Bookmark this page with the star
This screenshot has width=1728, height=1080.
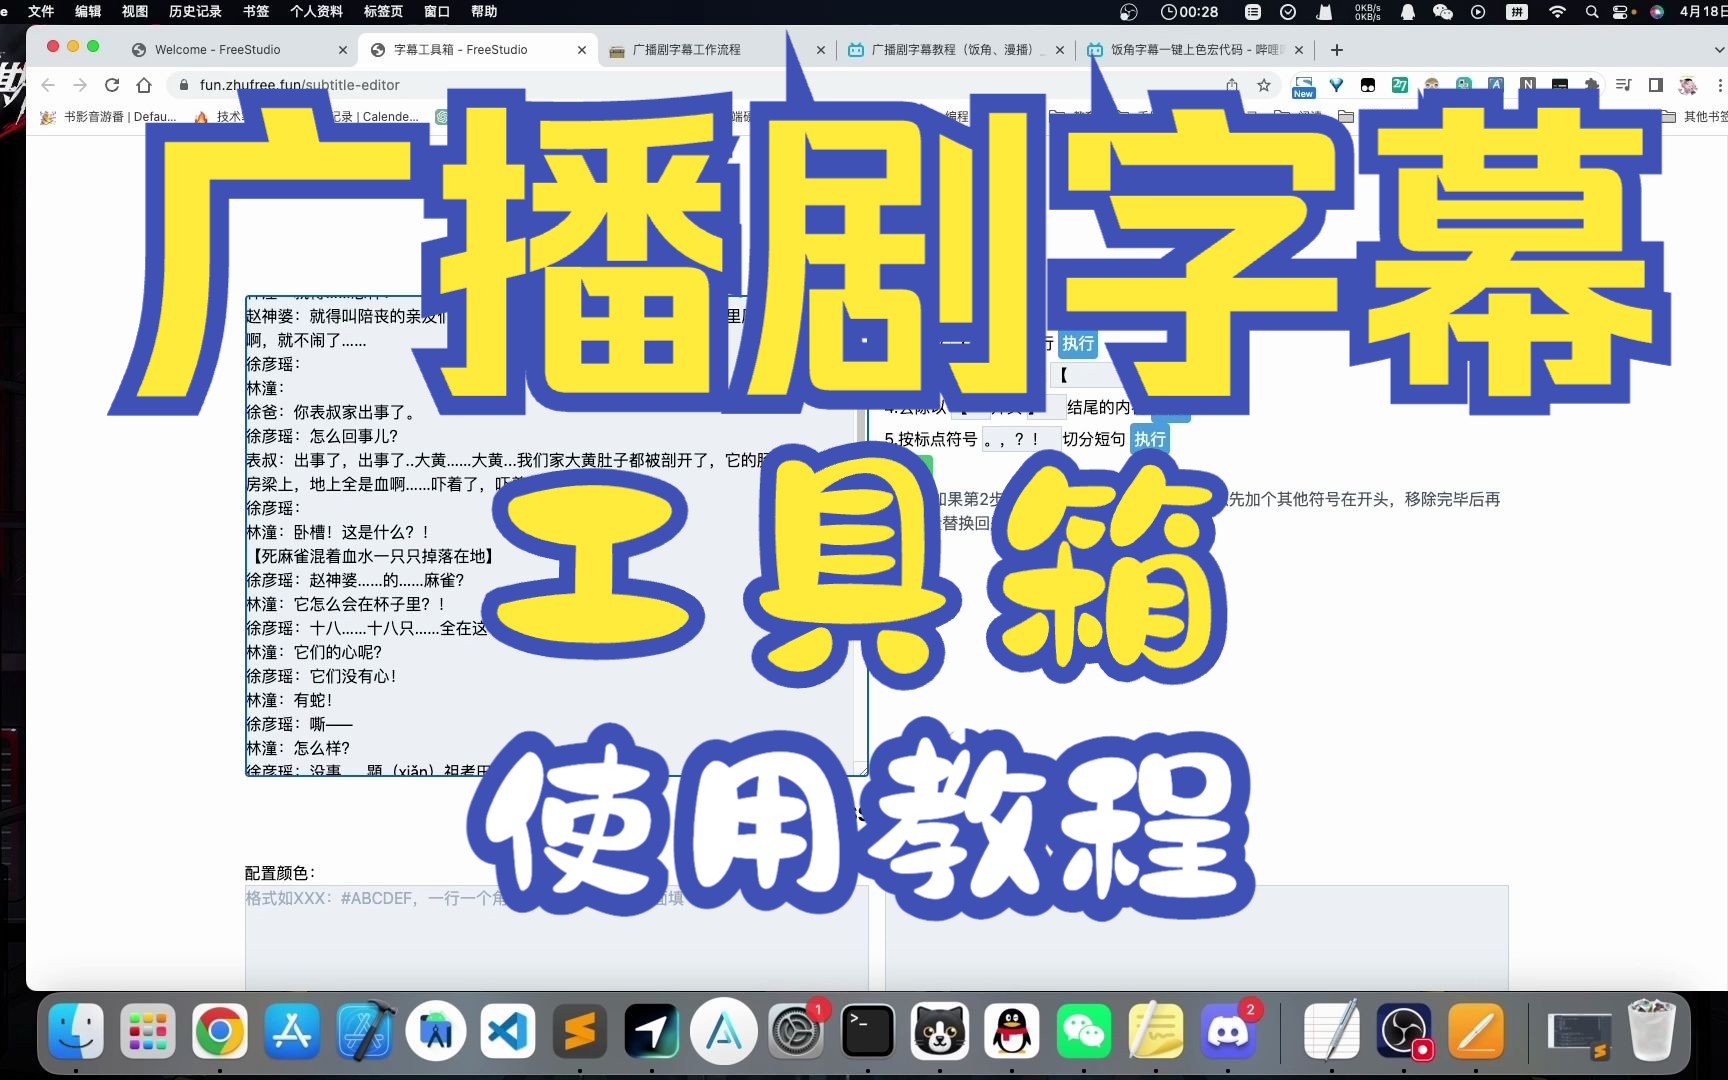click(1264, 85)
